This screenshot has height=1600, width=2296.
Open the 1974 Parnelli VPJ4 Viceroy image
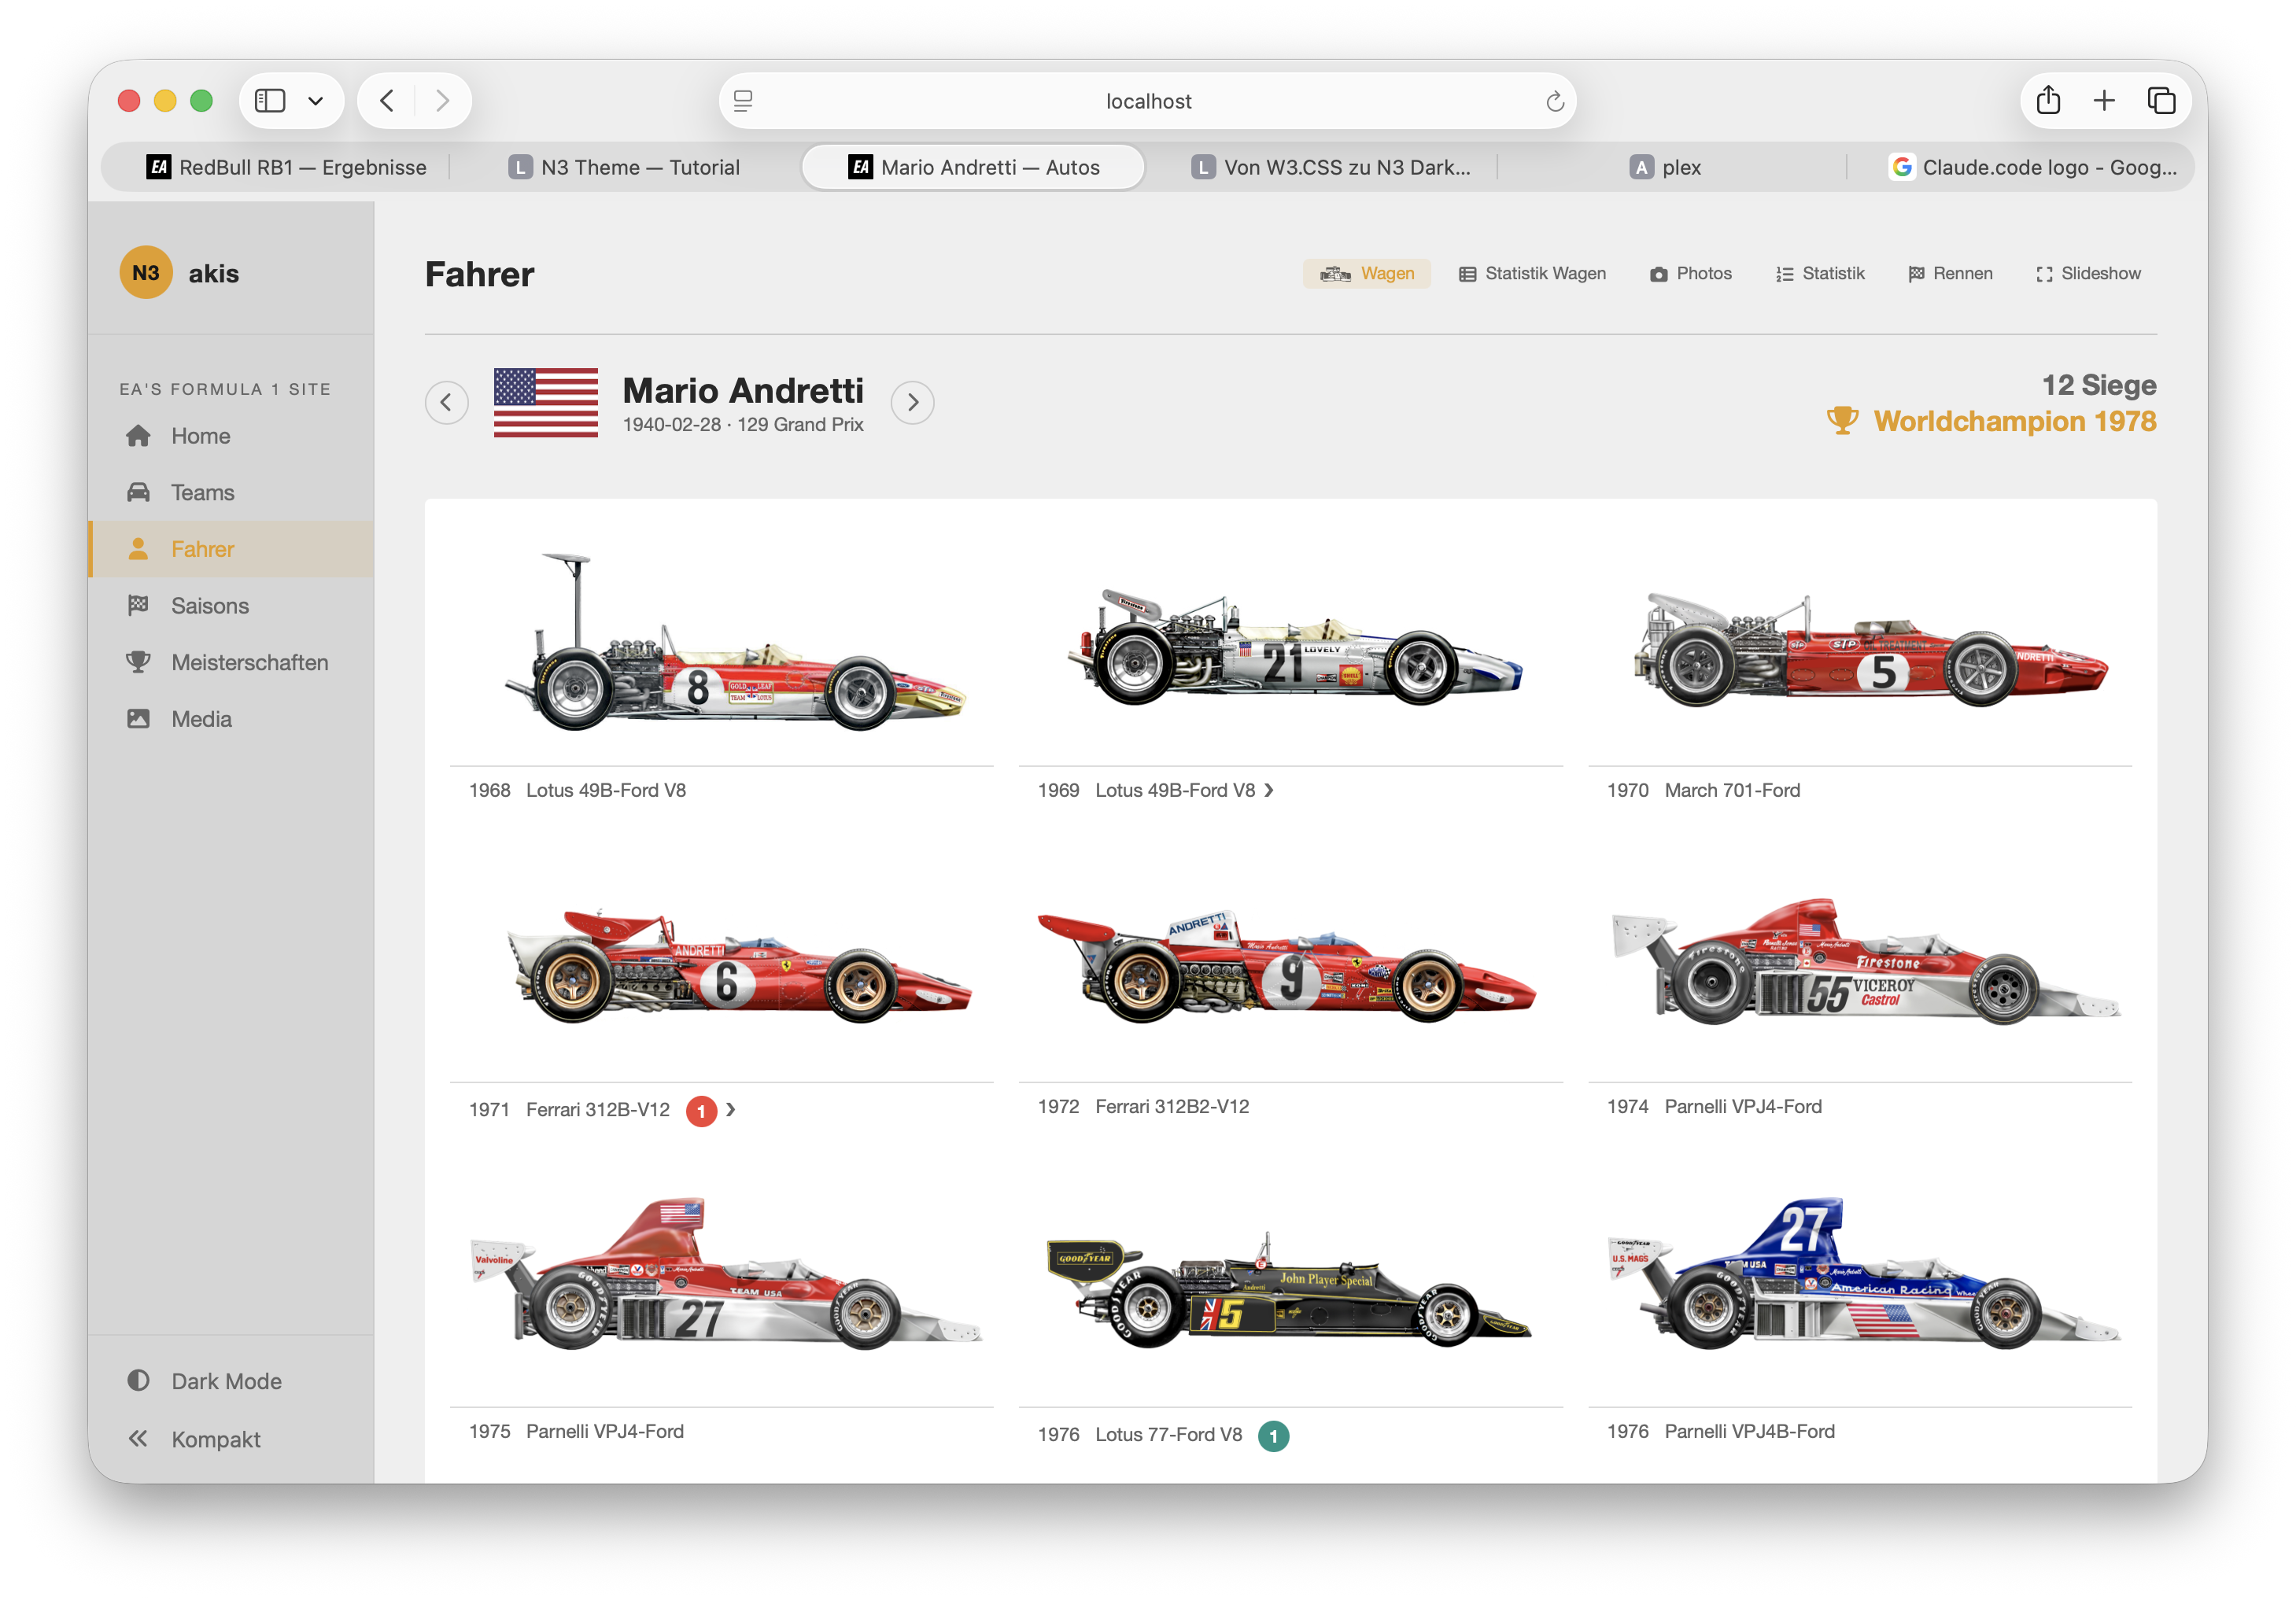(1866, 961)
